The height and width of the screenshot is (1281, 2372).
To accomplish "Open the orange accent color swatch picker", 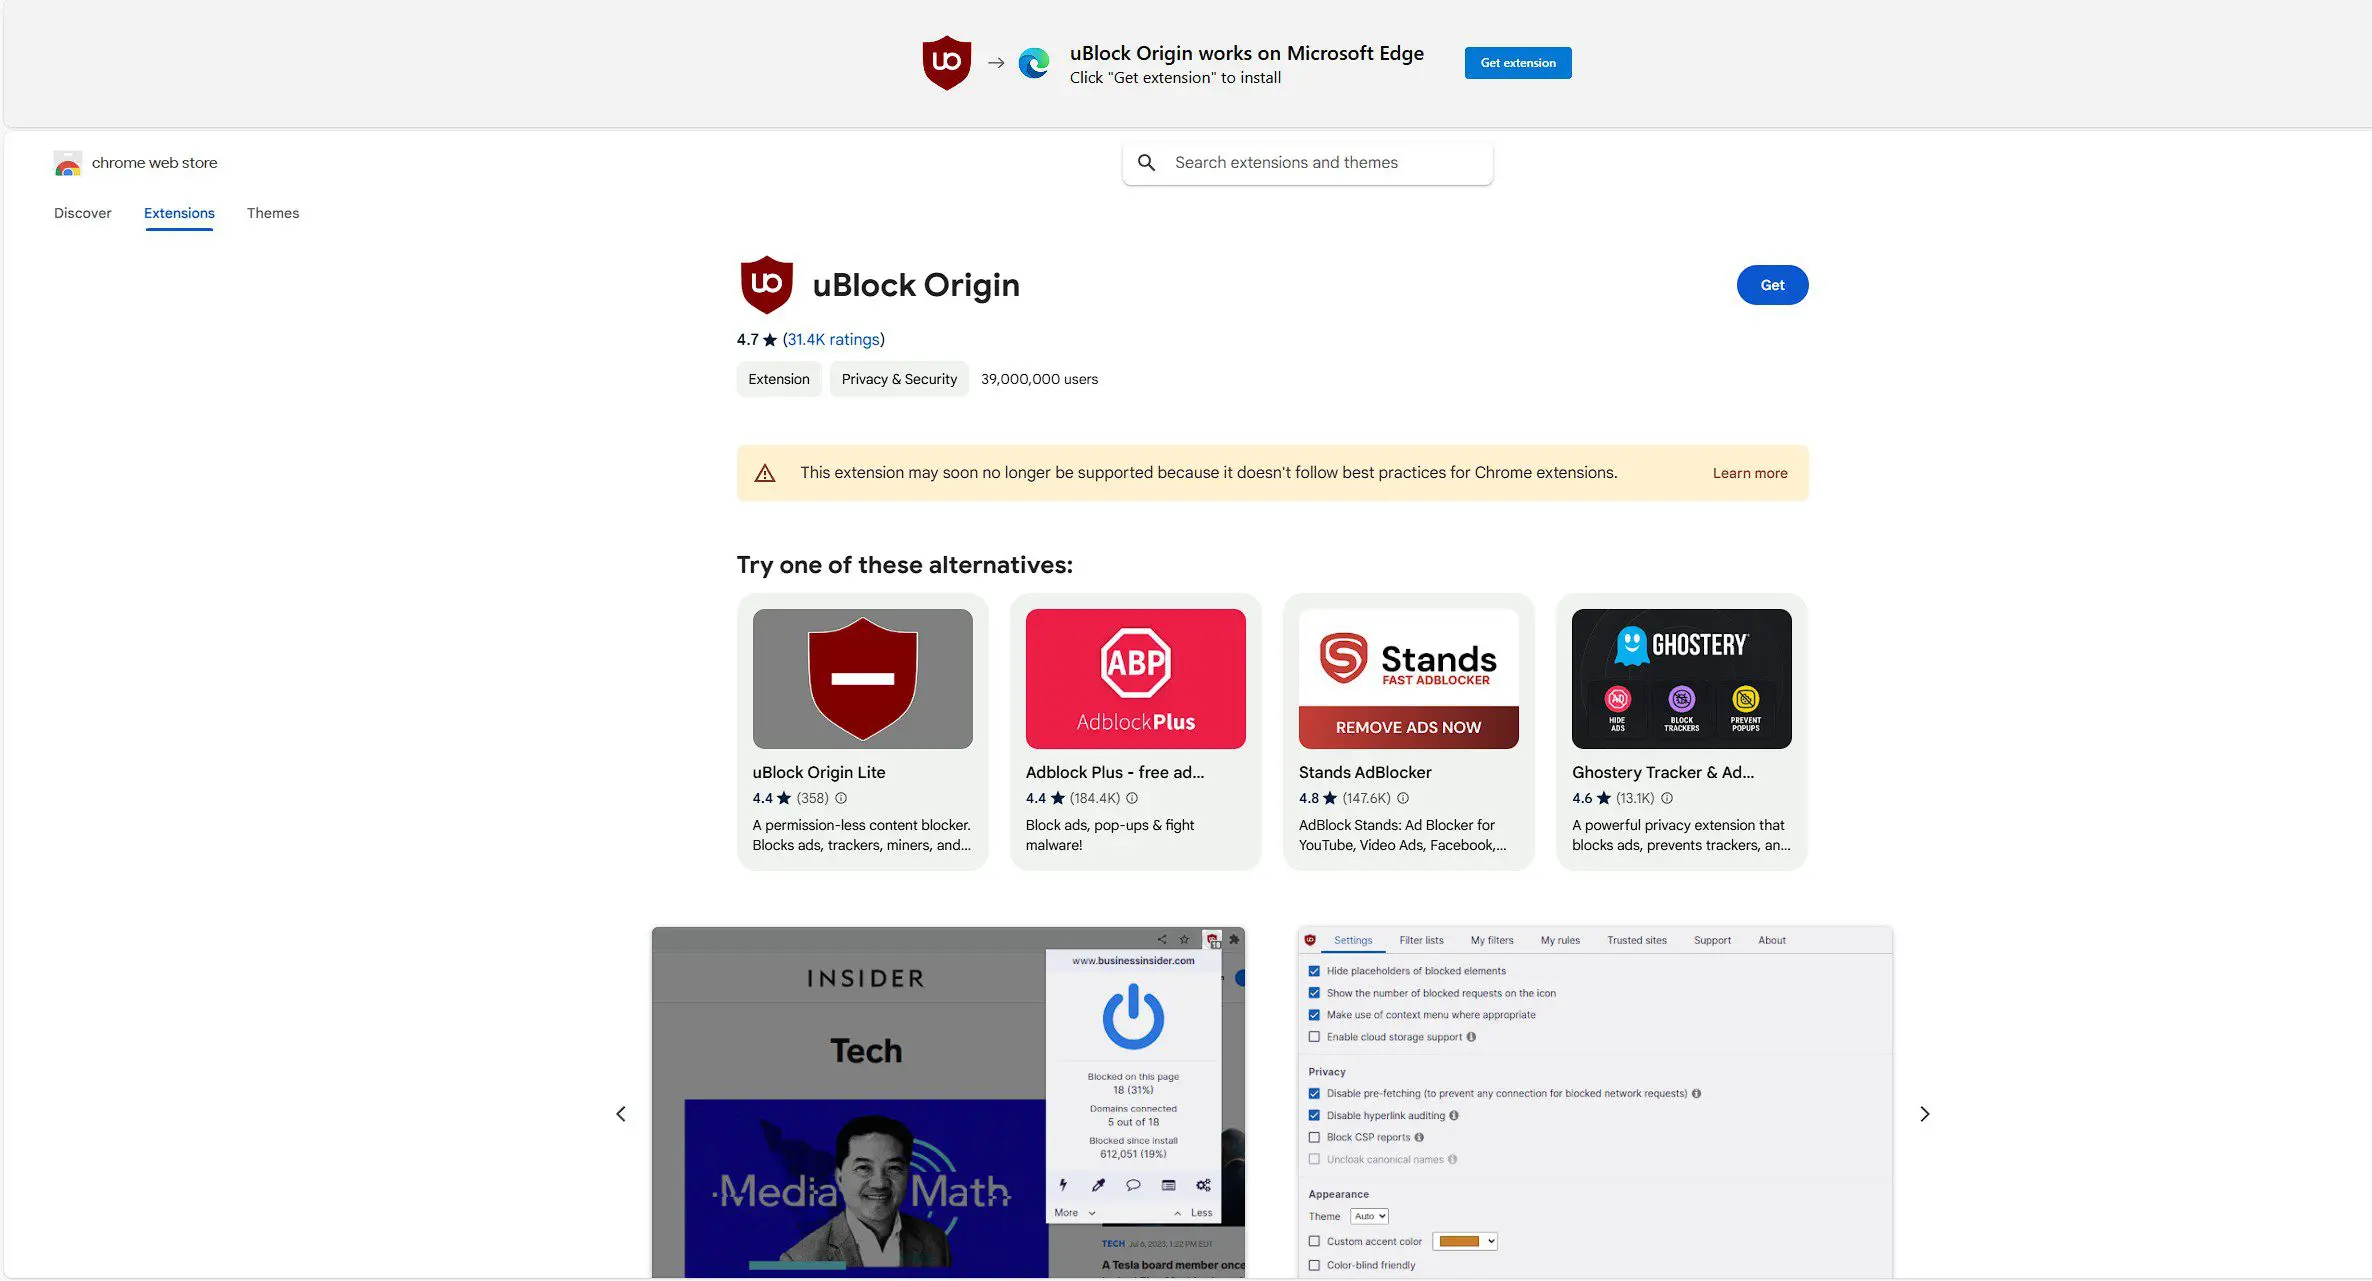I will pyautogui.click(x=1465, y=1242).
